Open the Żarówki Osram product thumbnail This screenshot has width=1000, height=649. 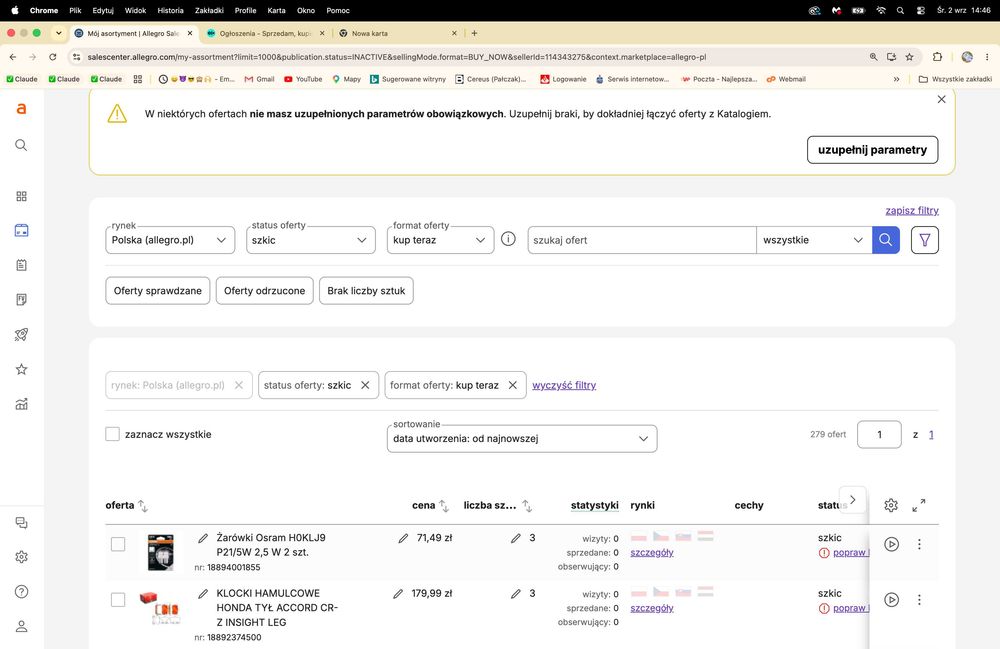161,551
